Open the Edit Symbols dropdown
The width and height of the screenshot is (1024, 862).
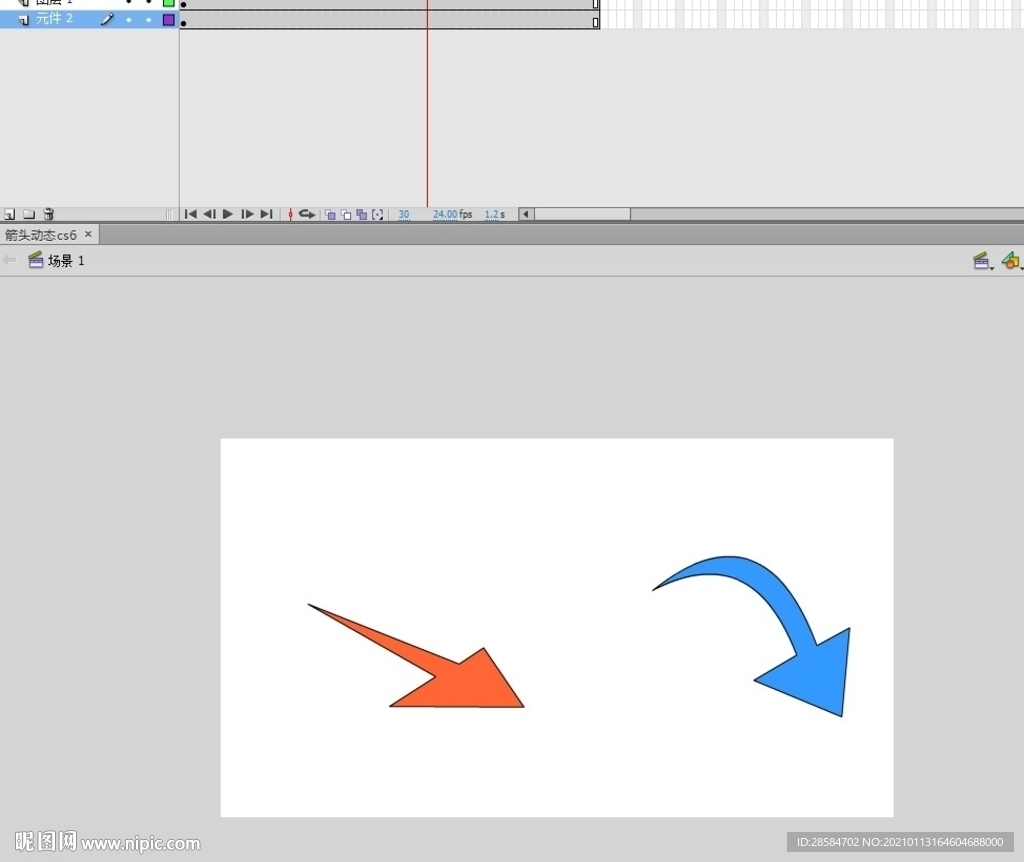[x=1011, y=261]
